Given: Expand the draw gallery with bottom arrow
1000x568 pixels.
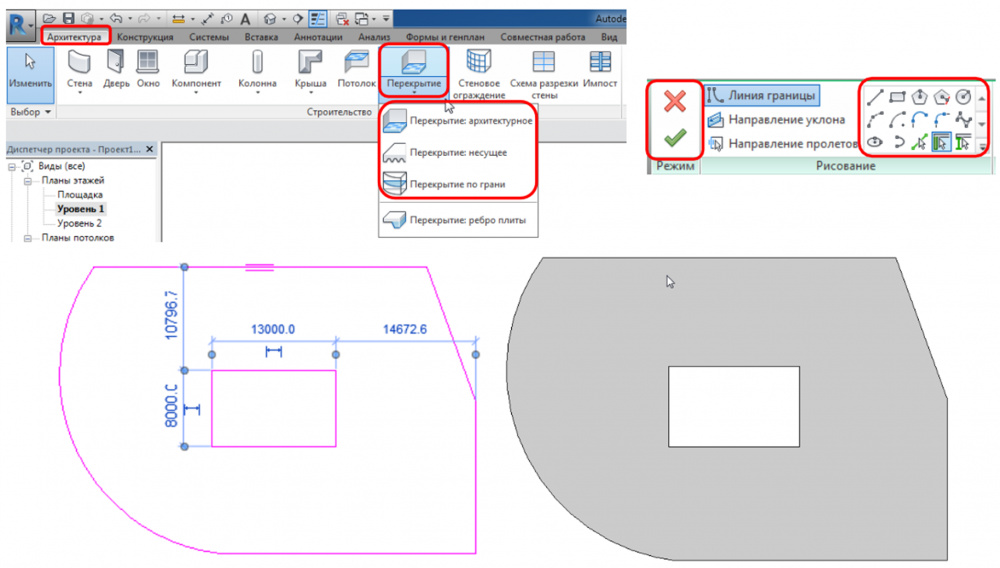Looking at the screenshot, I should (984, 145).
